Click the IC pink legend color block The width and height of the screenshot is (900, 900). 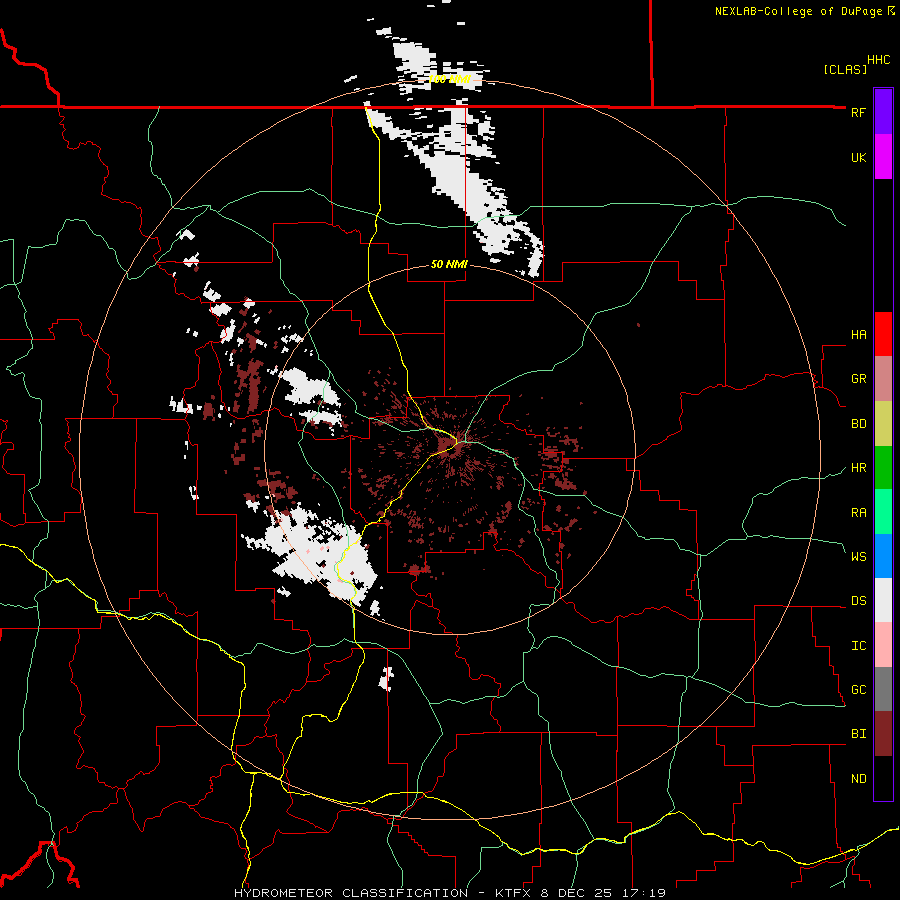tap(883, 645)
